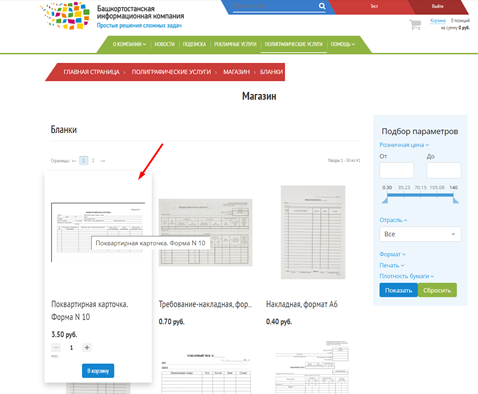Click the right price slider handle
Image resolution: width=478 pixels, height=394 pixels.
click(x=456, y=200)
